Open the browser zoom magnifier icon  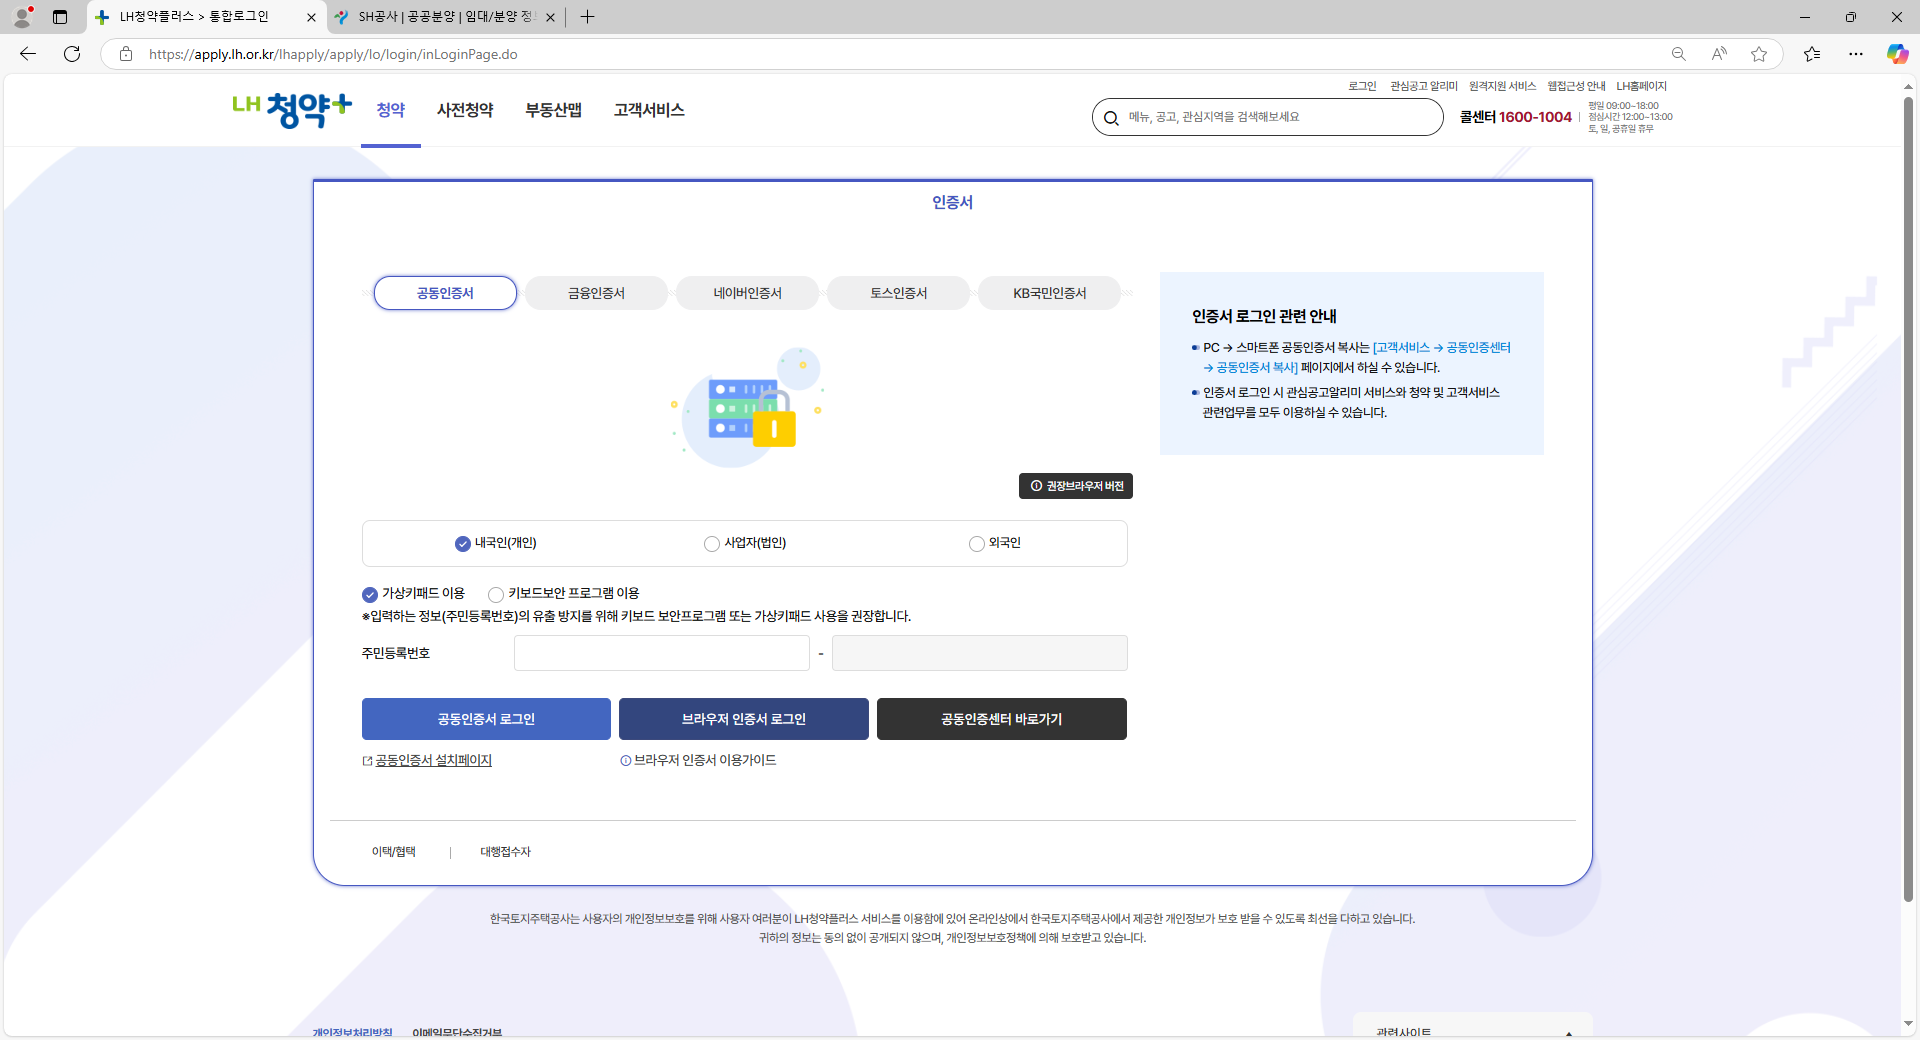(x=1679, y=54)
